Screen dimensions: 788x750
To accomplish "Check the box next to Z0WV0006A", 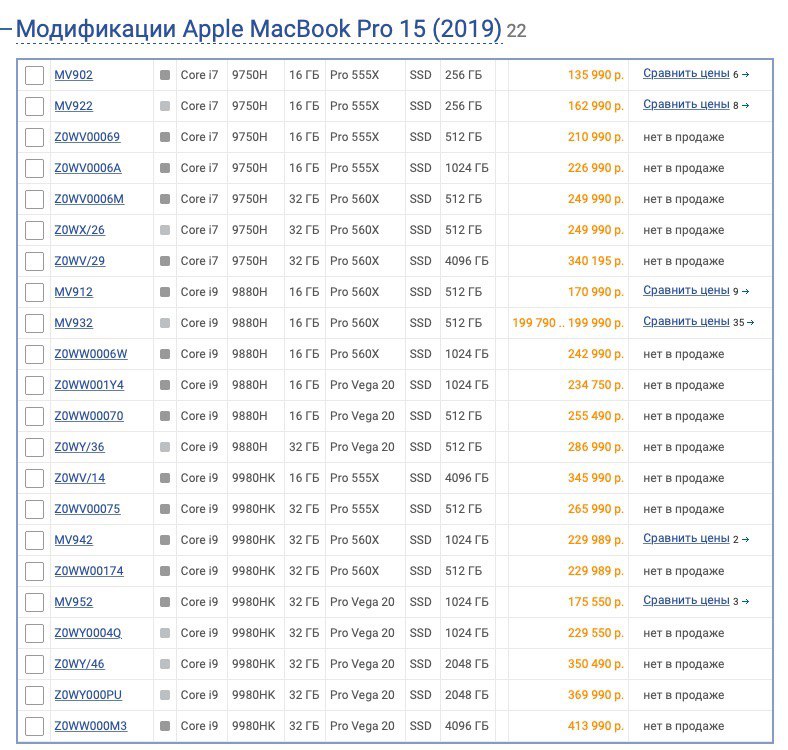I will click(34, 168).
